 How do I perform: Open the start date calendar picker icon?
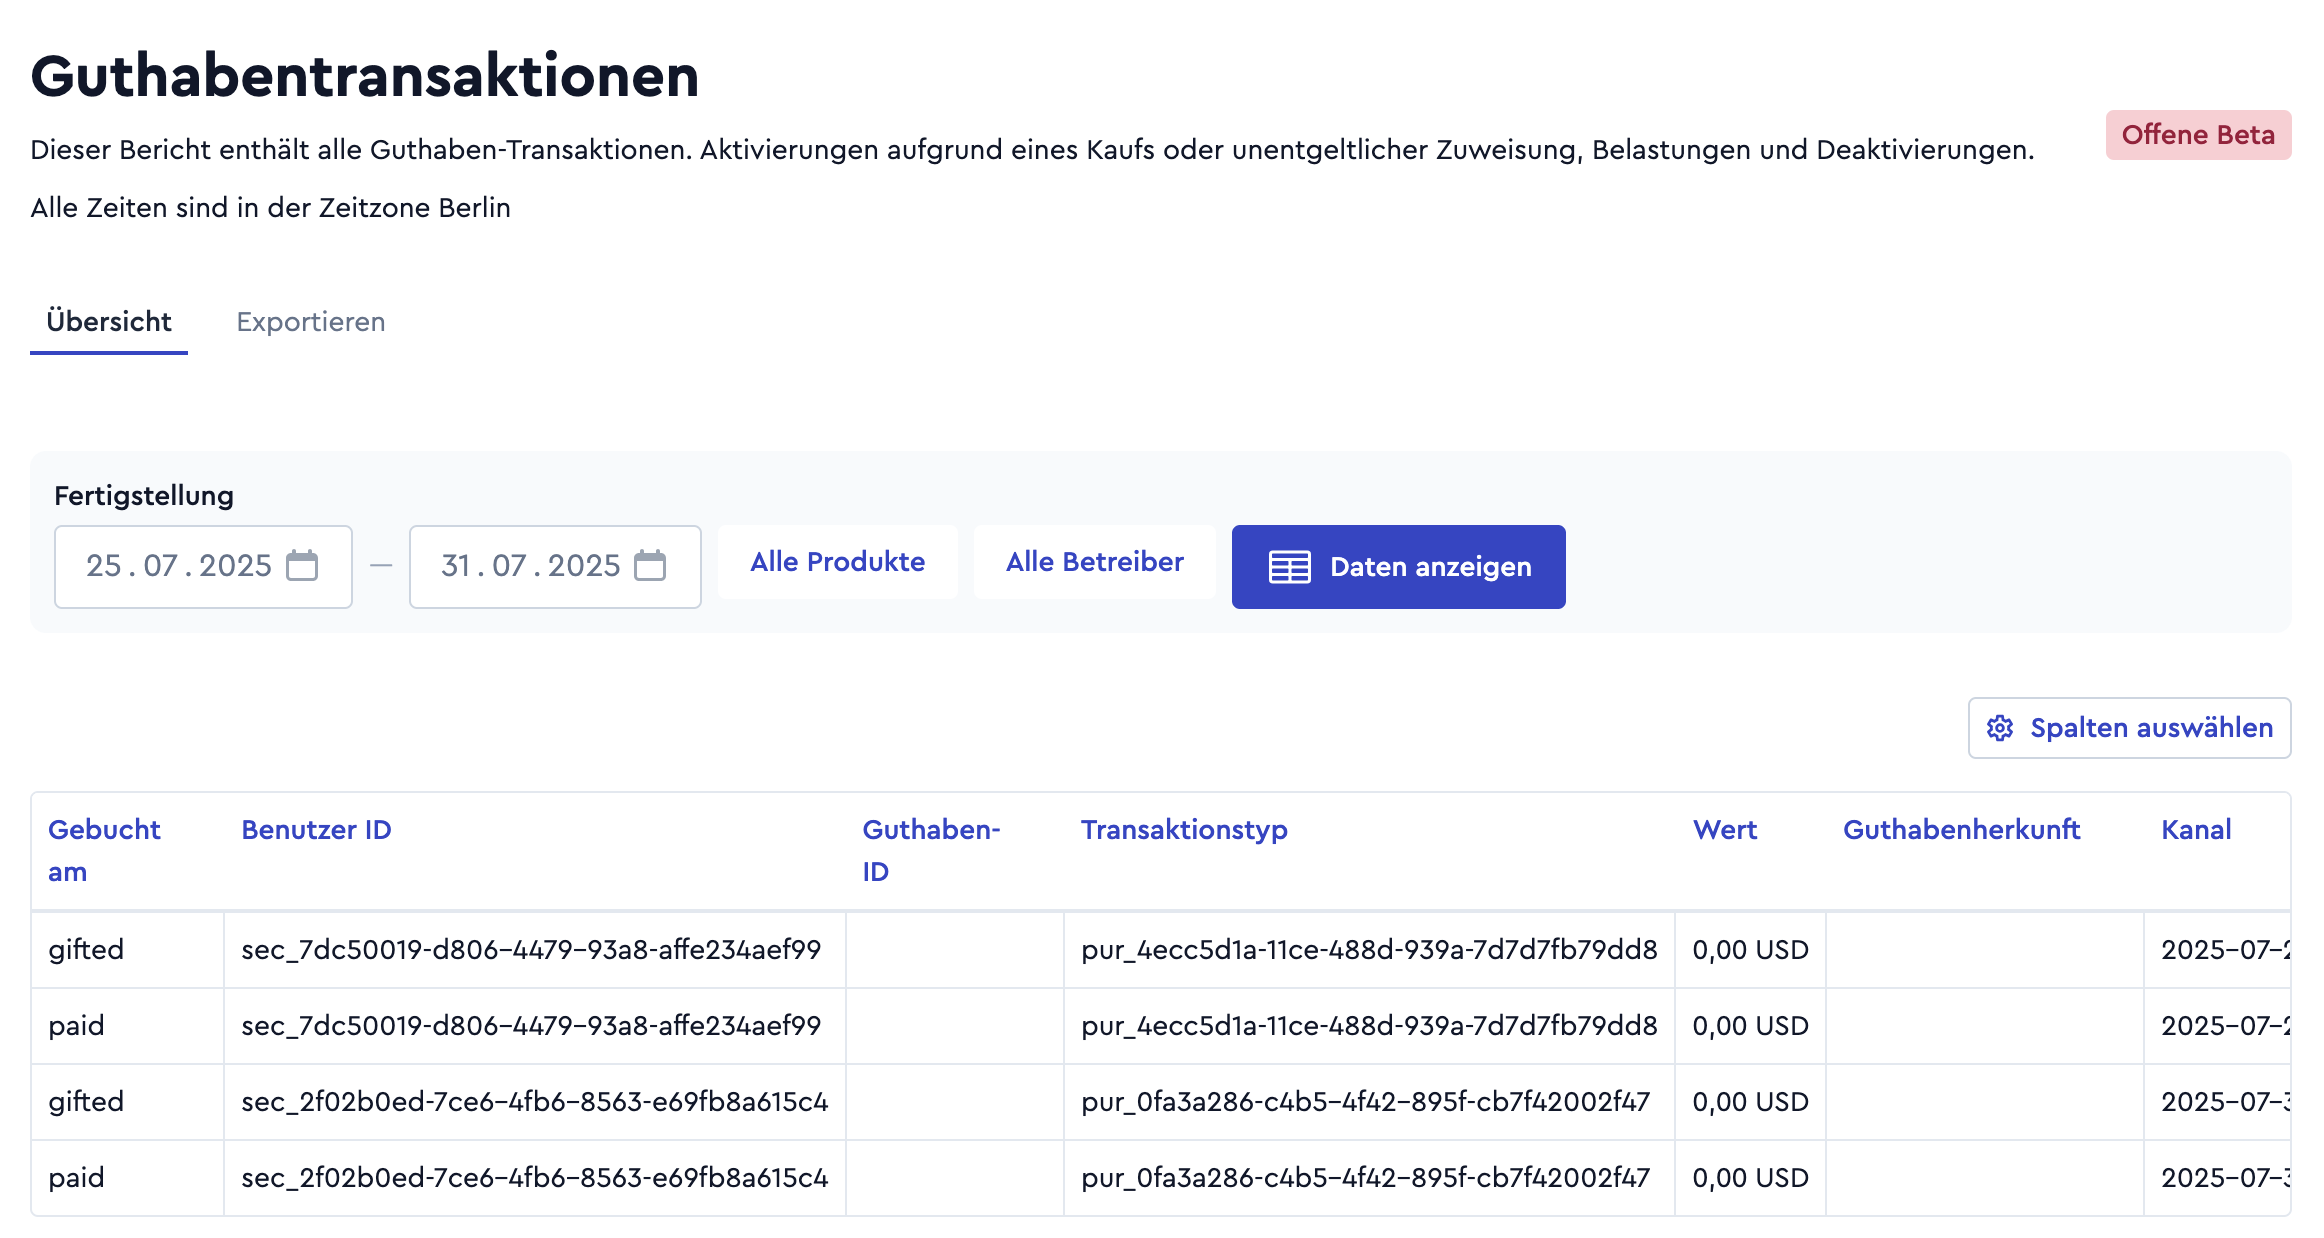[x=302, y=565]
